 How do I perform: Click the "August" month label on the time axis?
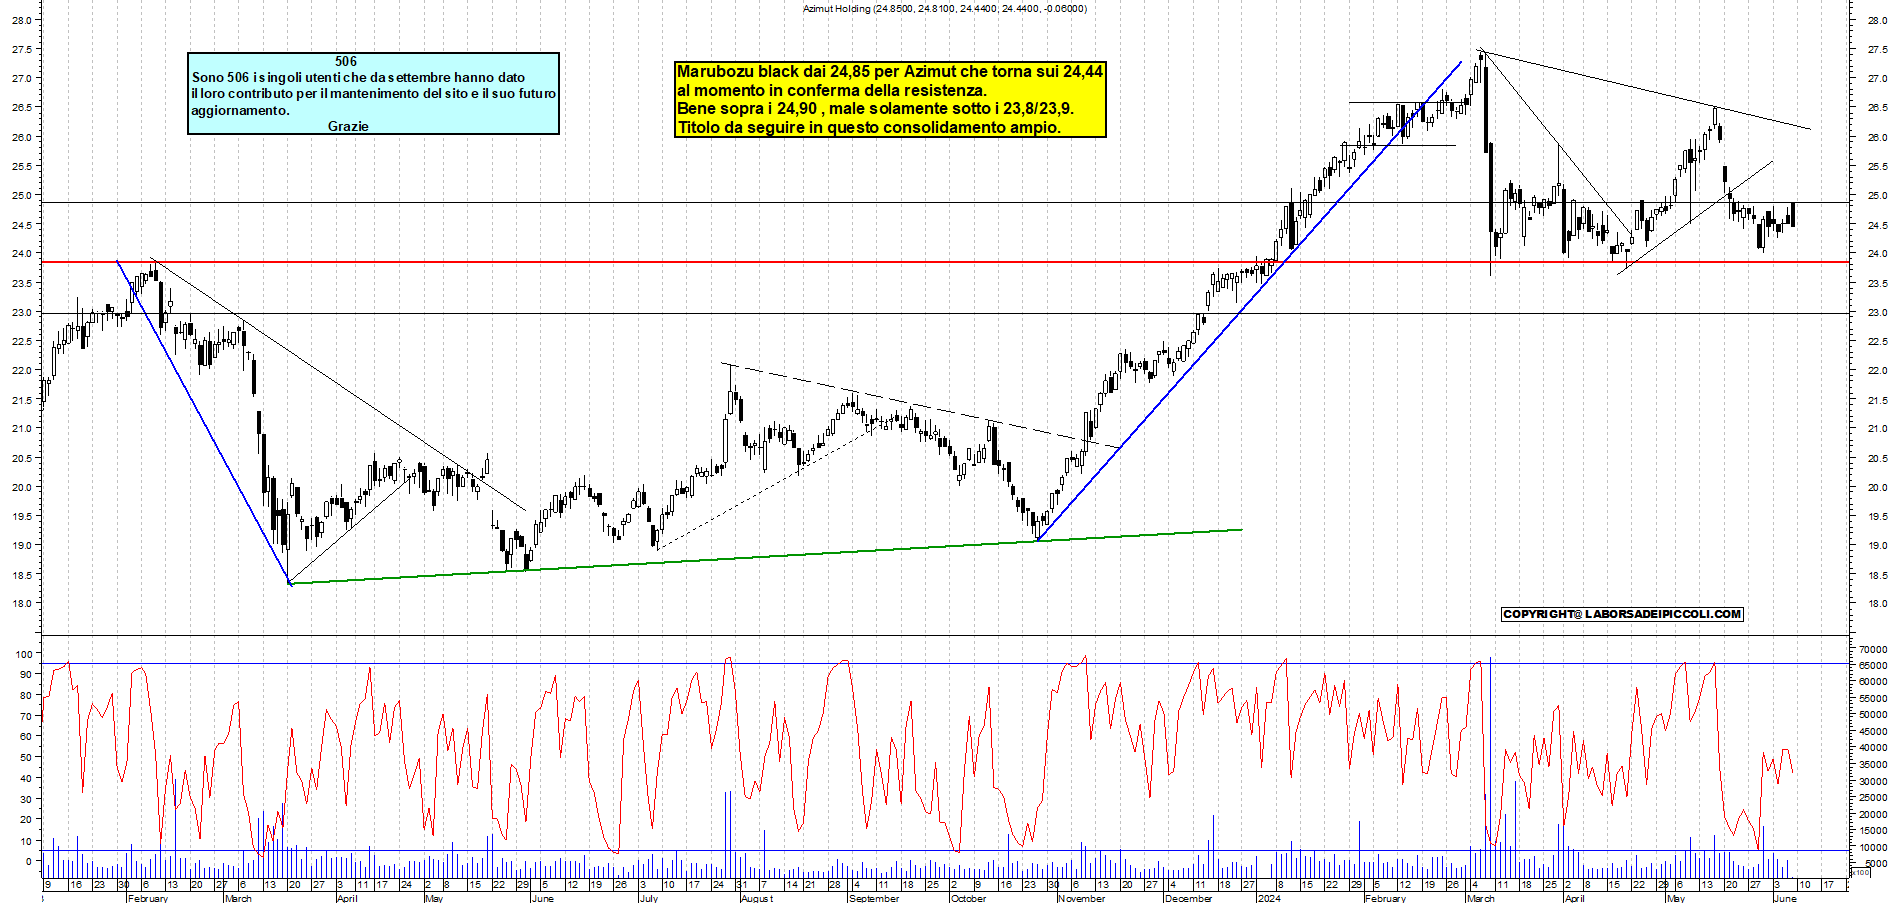click(x=757, y=898)
